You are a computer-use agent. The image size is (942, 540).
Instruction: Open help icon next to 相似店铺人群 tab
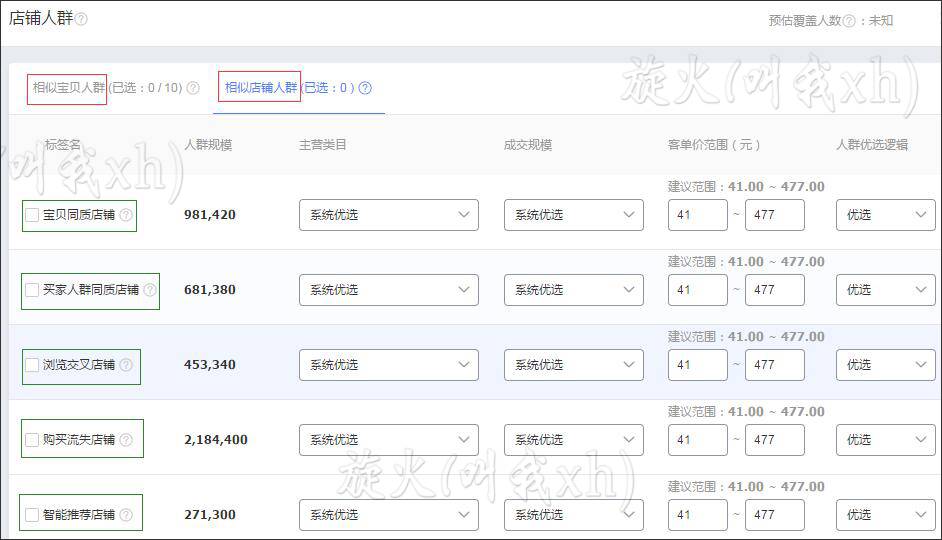[x=365, y=88]
